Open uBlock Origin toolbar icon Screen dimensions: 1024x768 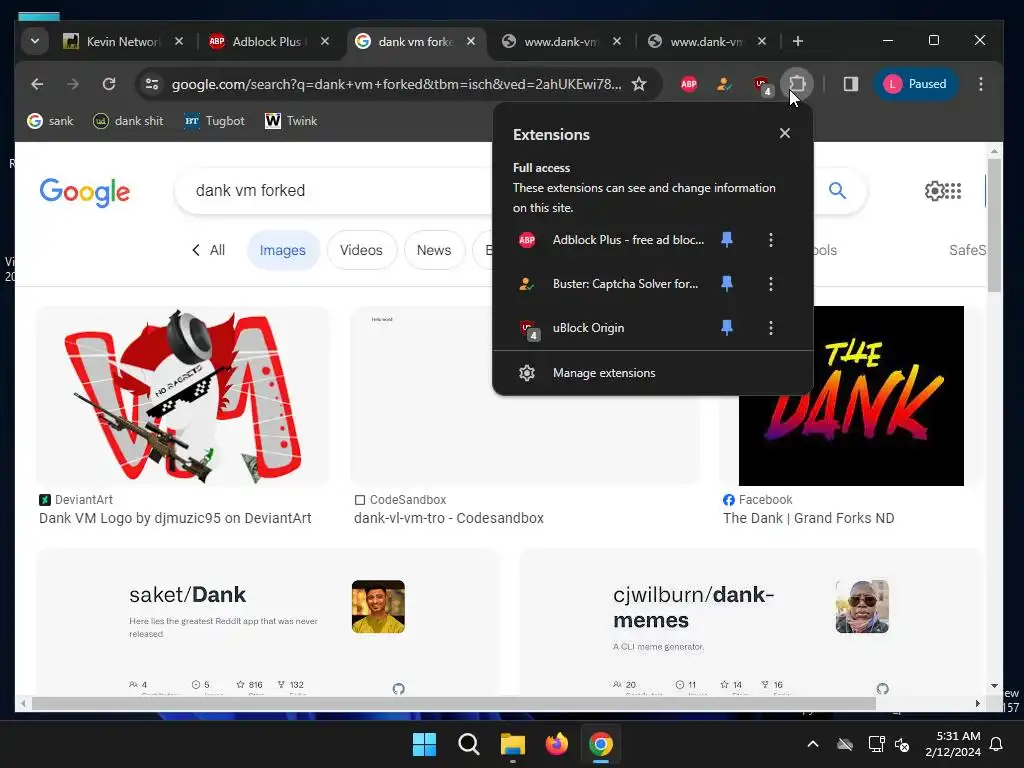[761, 85]
